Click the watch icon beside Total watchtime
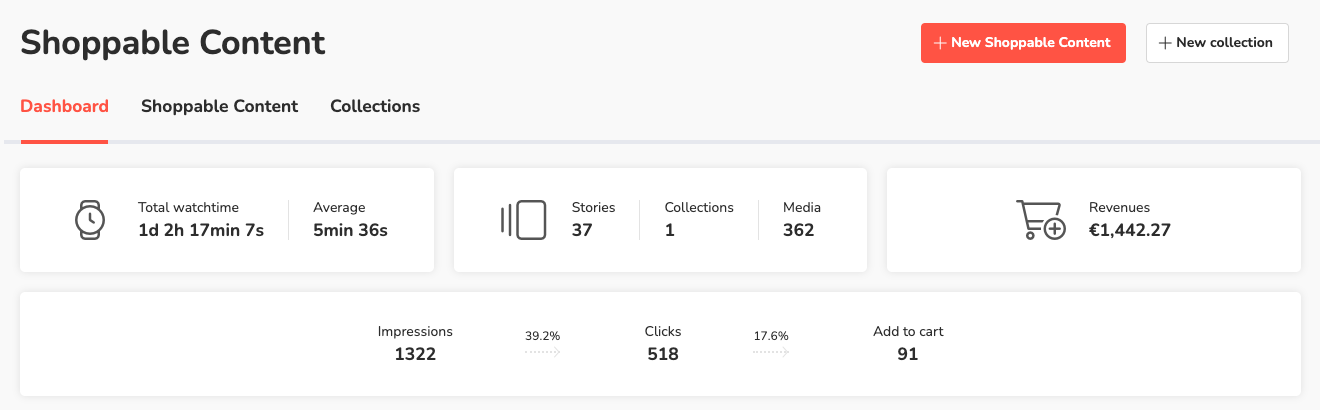 [x=90, y=219]
